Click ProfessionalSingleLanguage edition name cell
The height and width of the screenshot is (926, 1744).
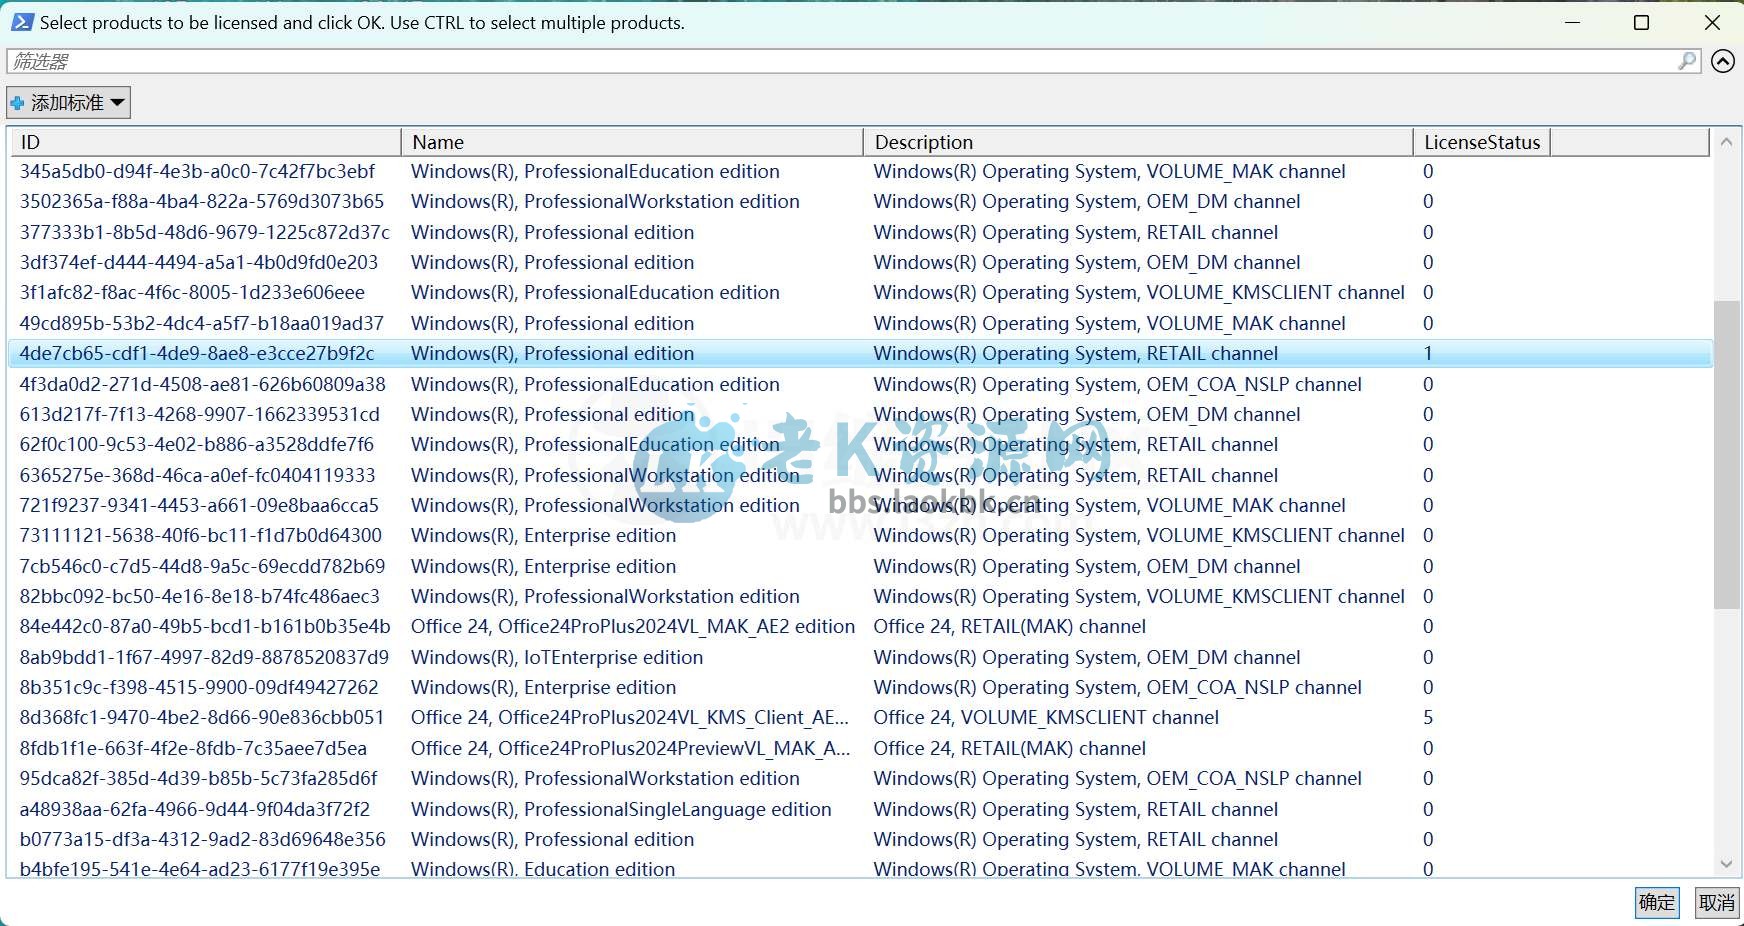coord(620,809)
